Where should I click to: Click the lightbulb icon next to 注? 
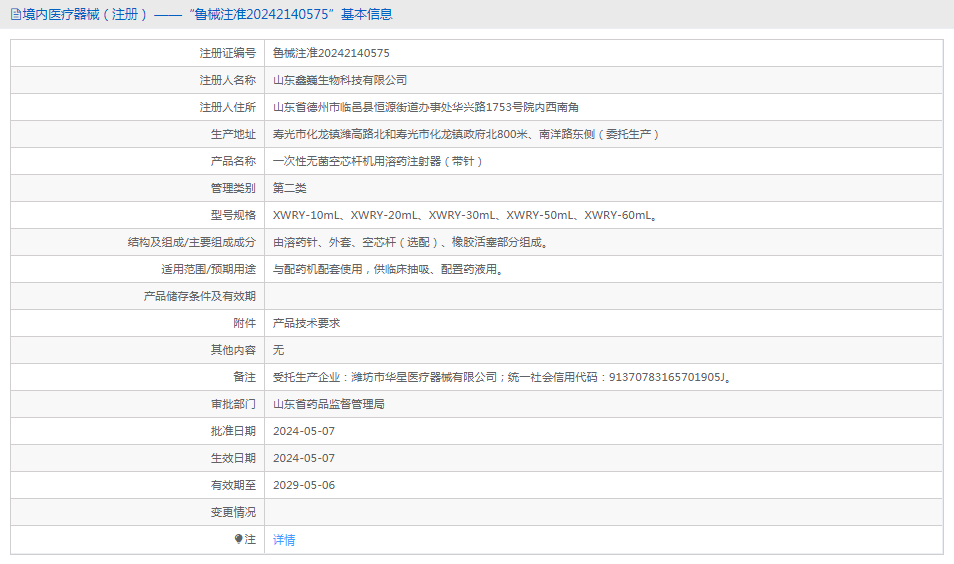[238, 538]
